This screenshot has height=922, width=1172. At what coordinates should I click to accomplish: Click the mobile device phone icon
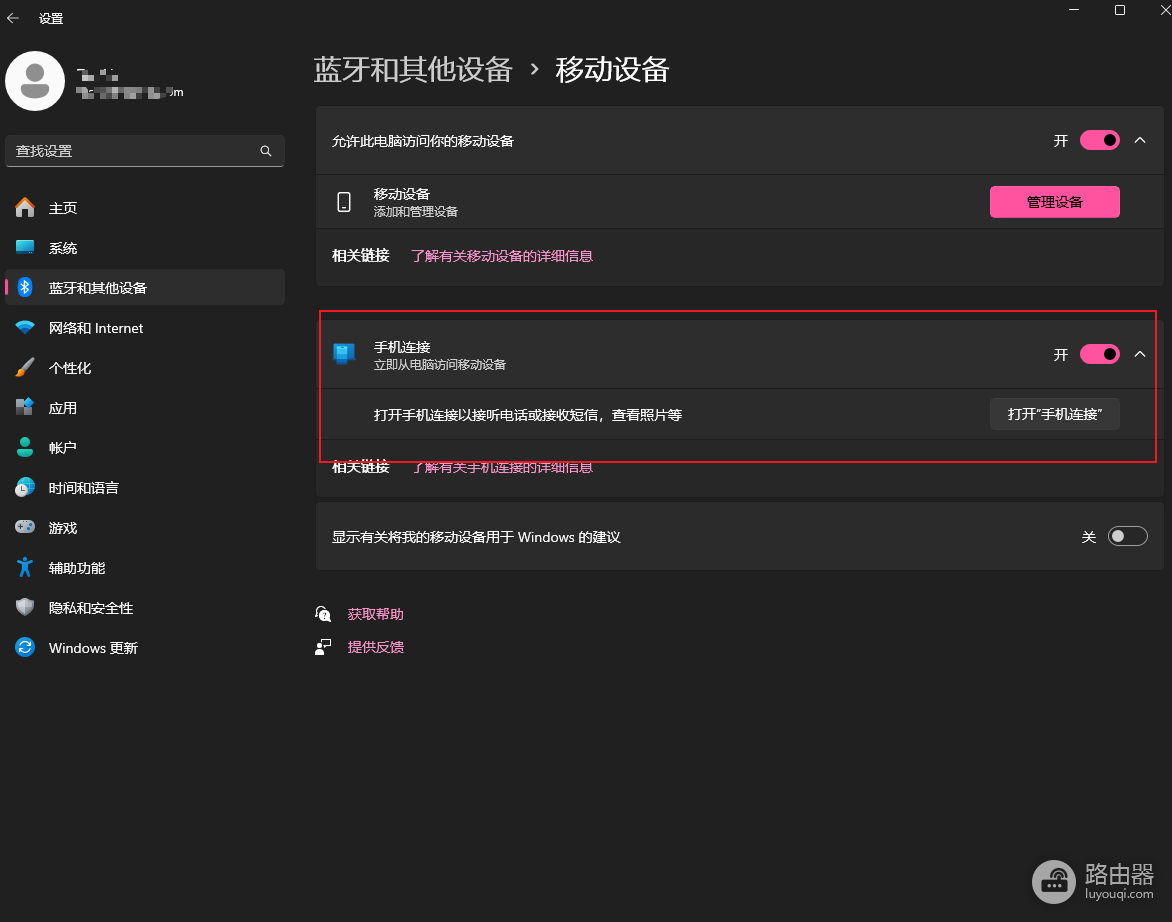coord(344,202)
